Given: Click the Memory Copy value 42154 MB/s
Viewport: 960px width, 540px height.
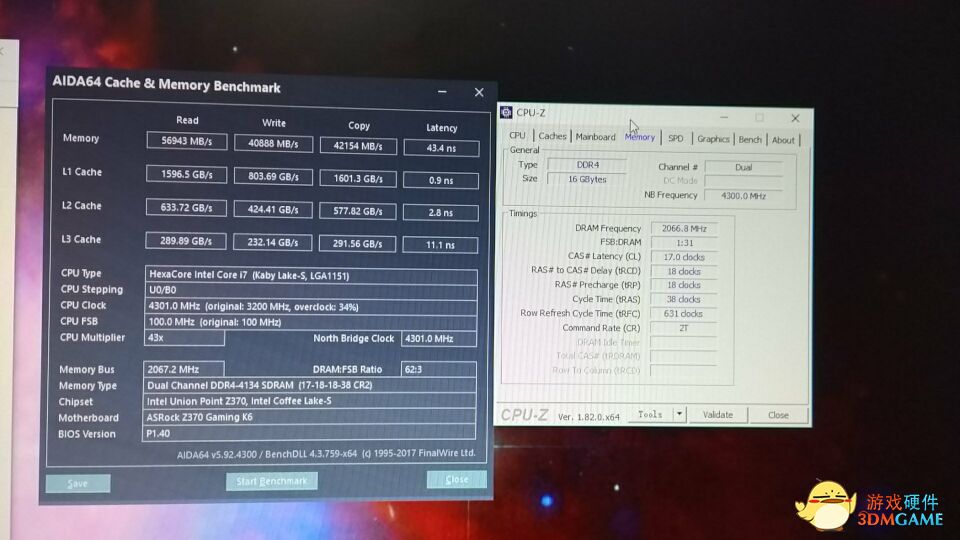Looking at the screenshot, I should click(x=358, y=146).
